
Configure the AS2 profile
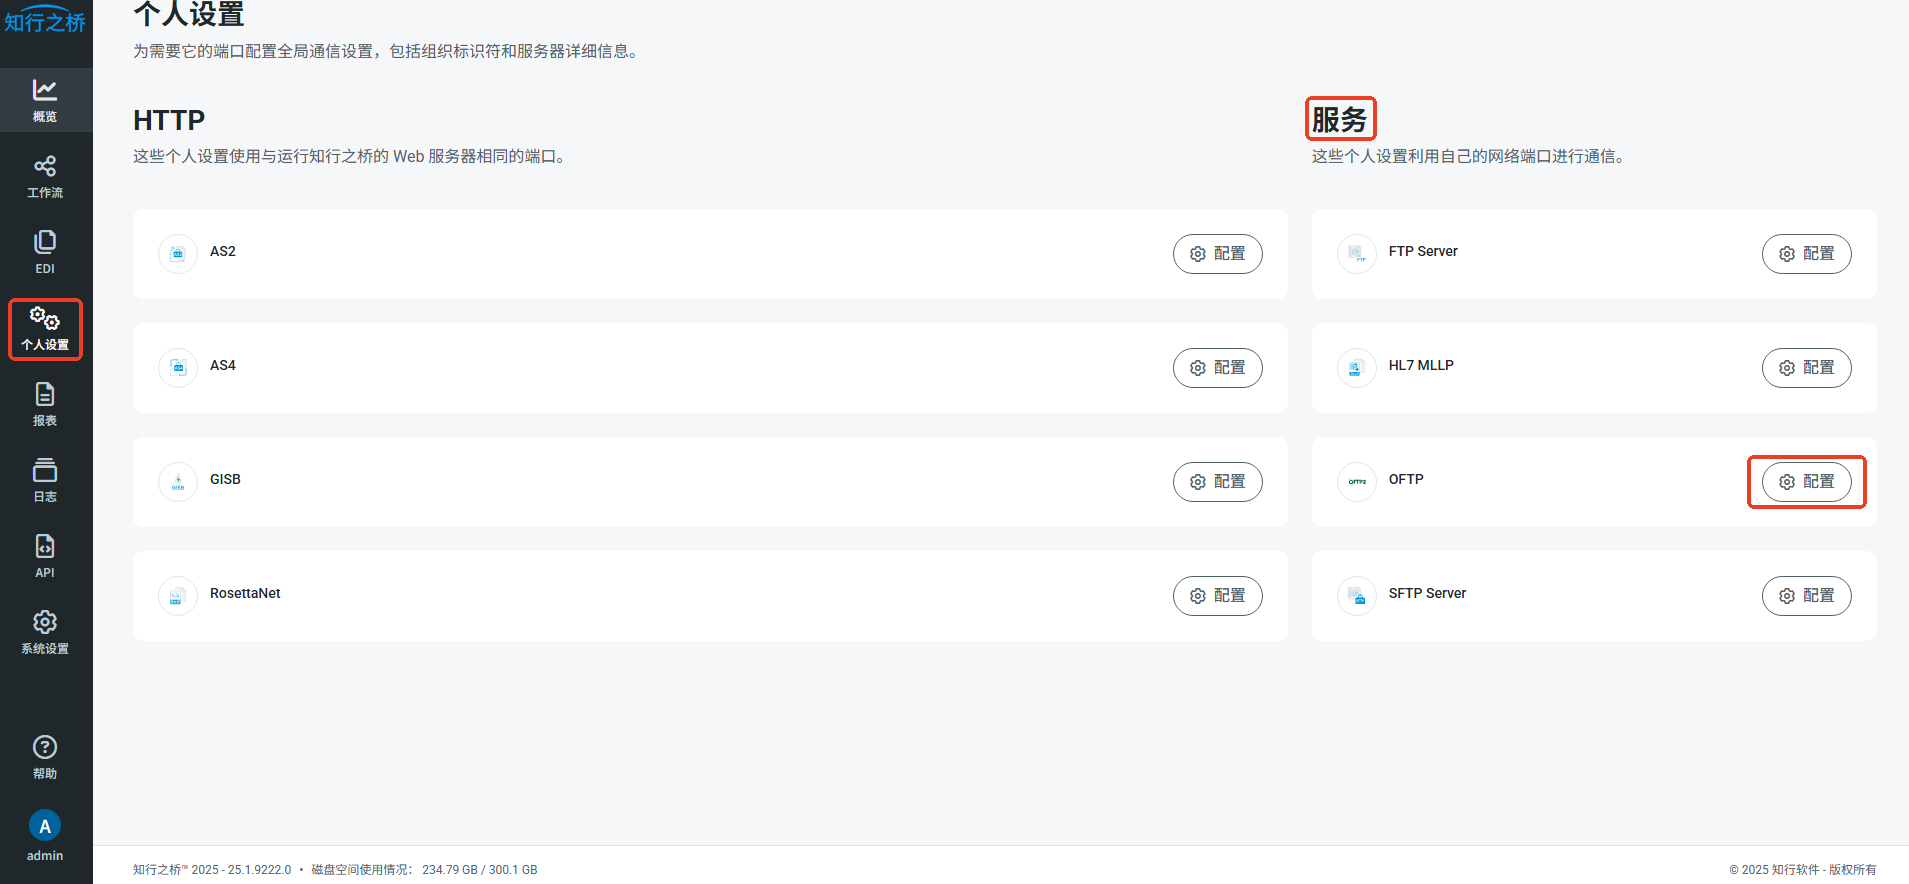pos(1217,254)
